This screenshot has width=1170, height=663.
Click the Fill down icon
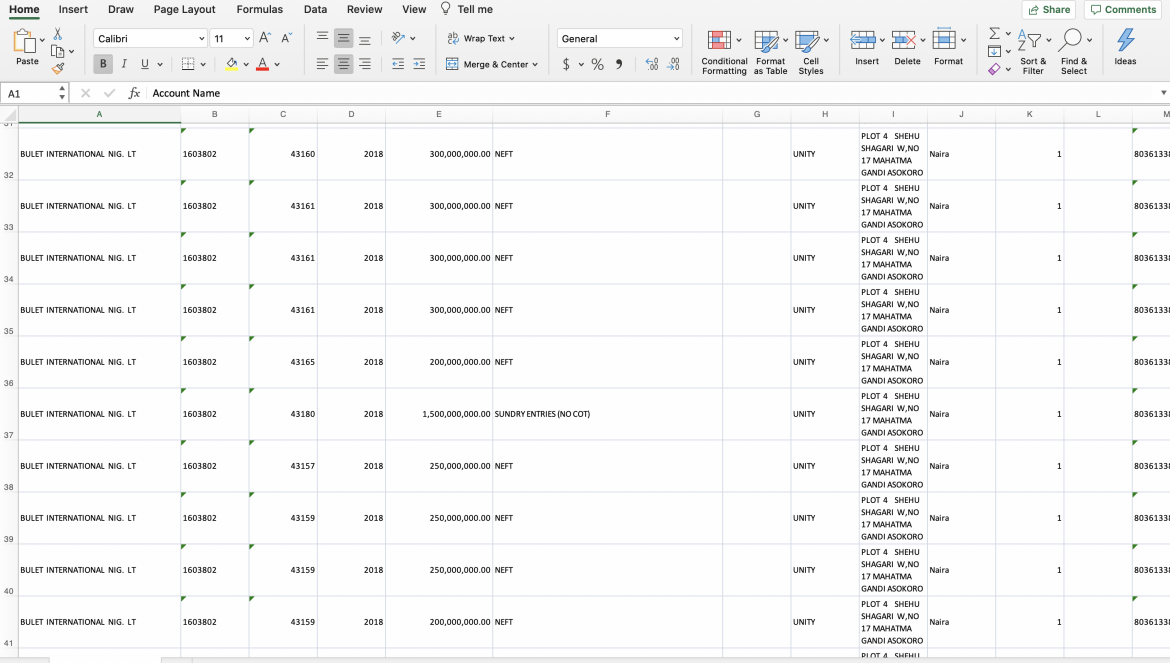[995, 51]
